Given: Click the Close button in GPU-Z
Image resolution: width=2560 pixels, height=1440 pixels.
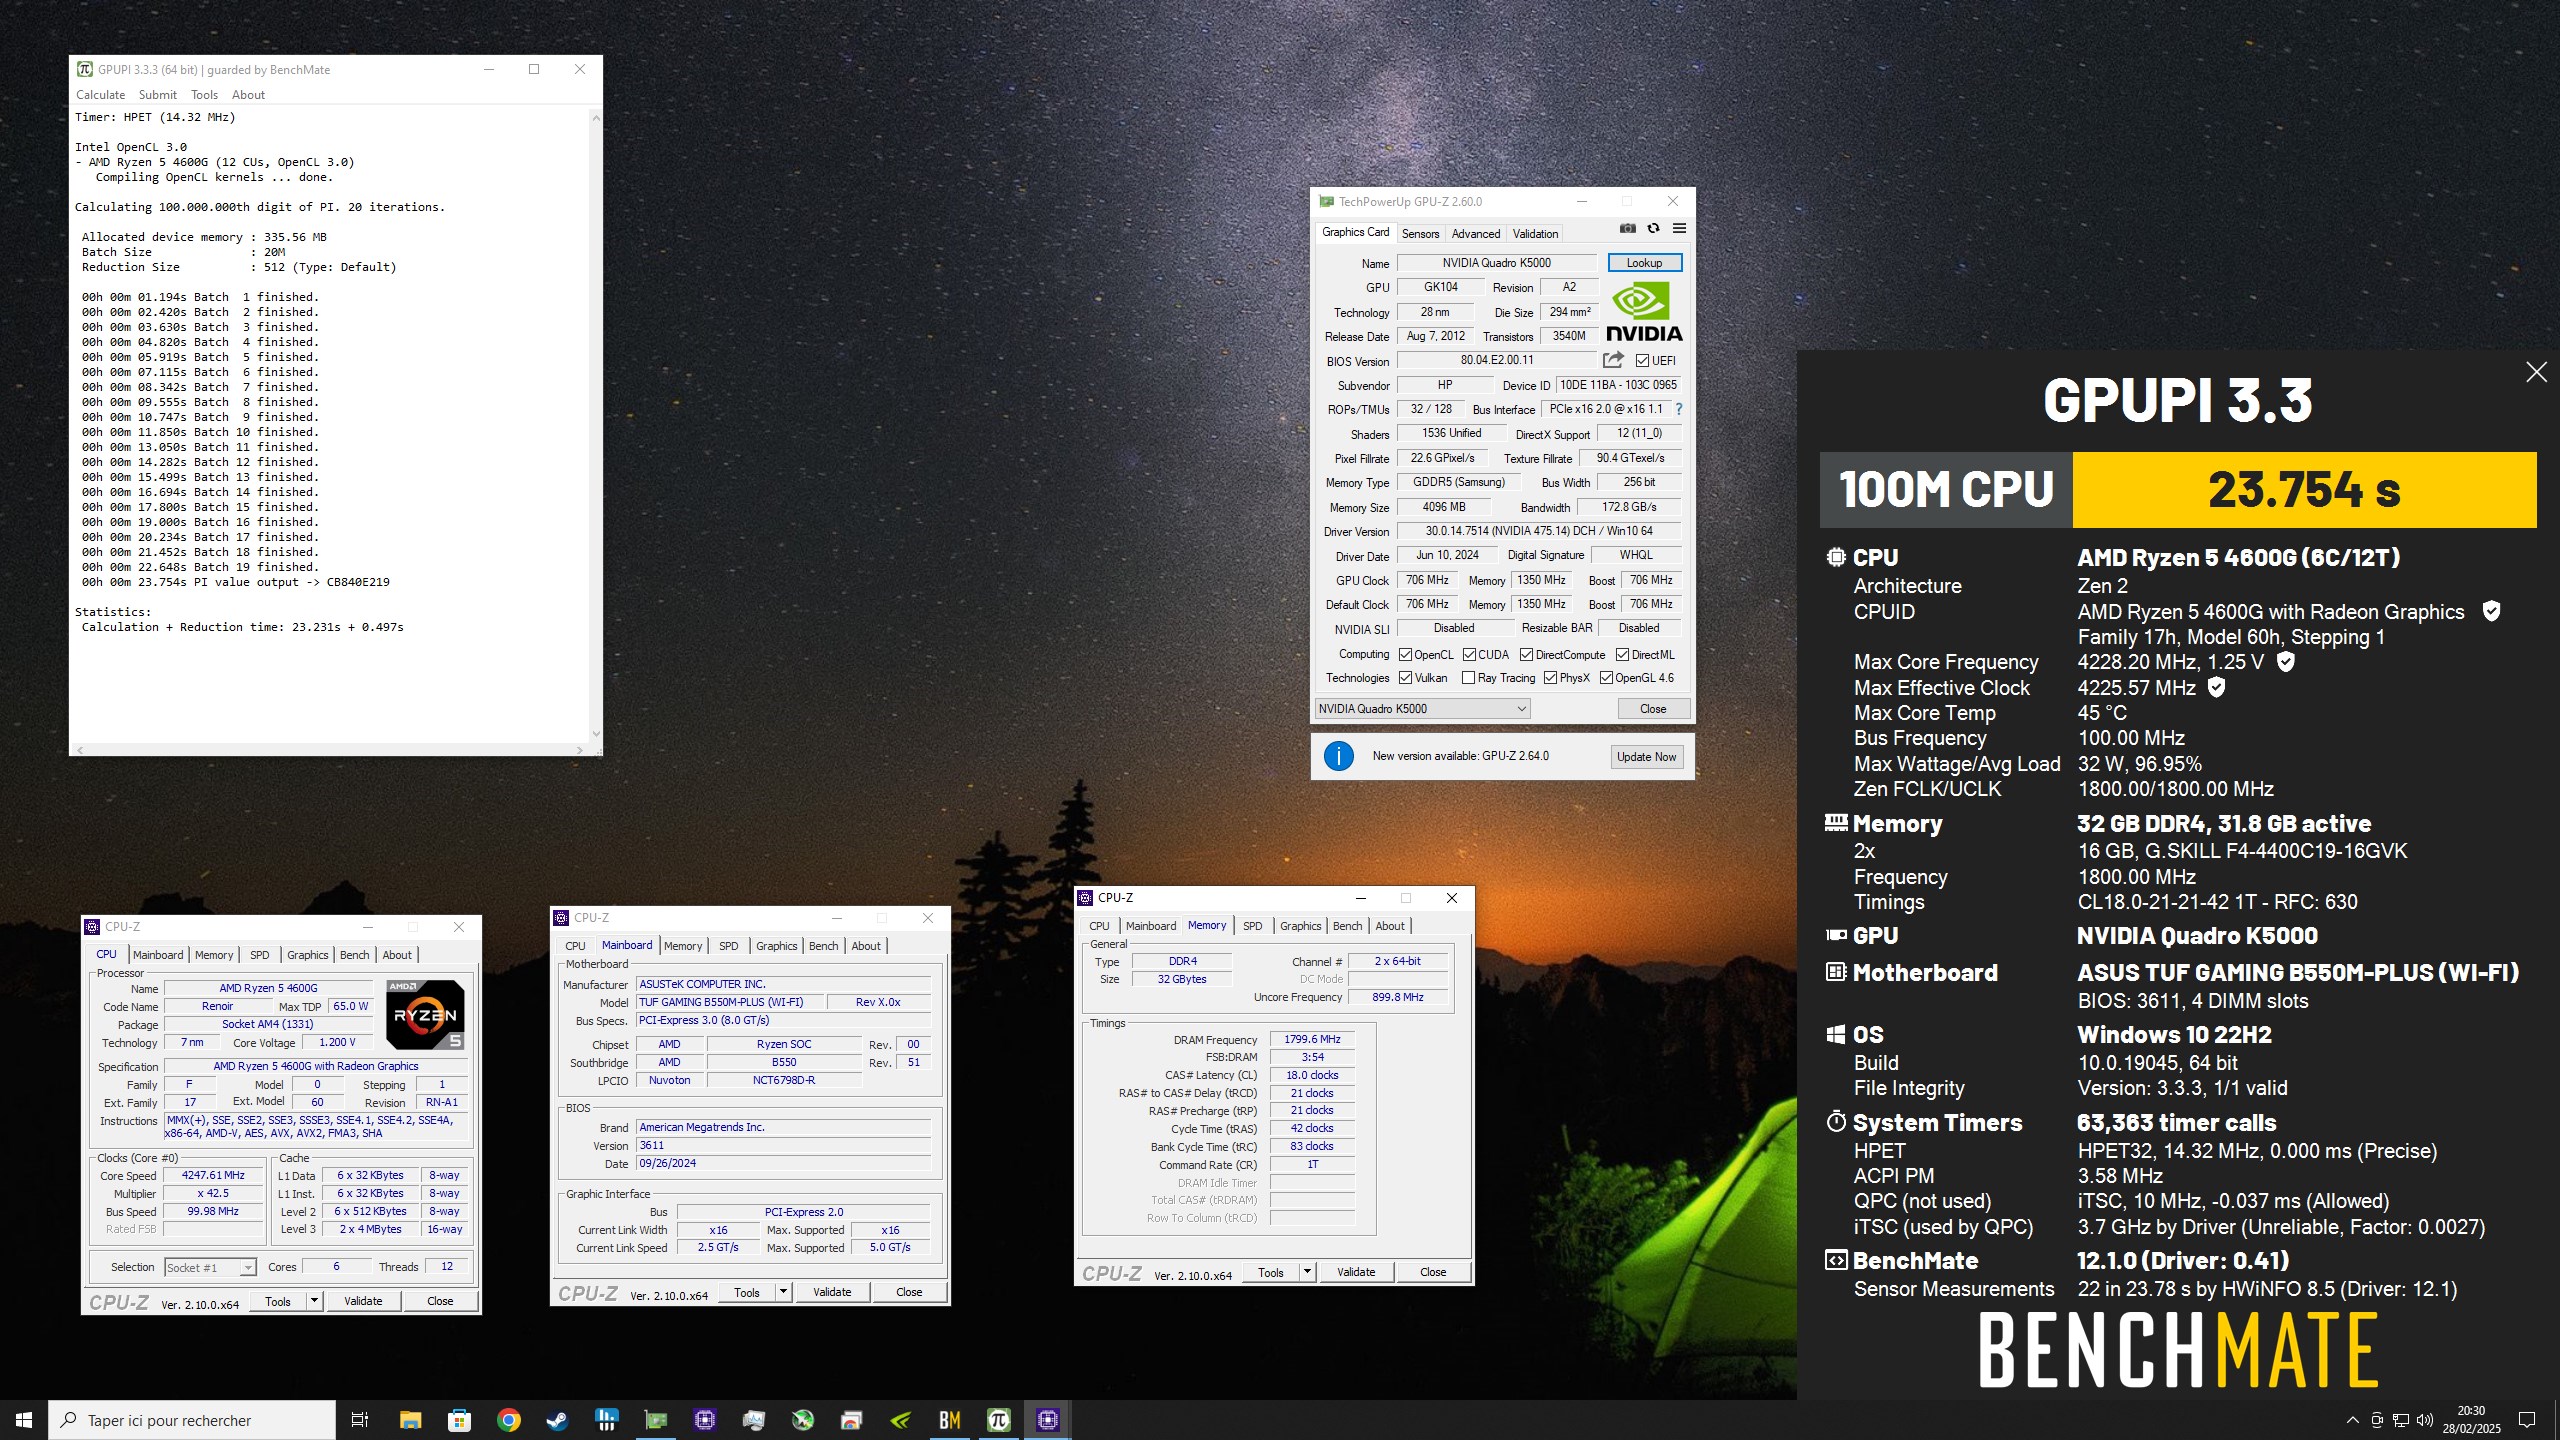Looking at the screenshot, I should coord(1653,709).
